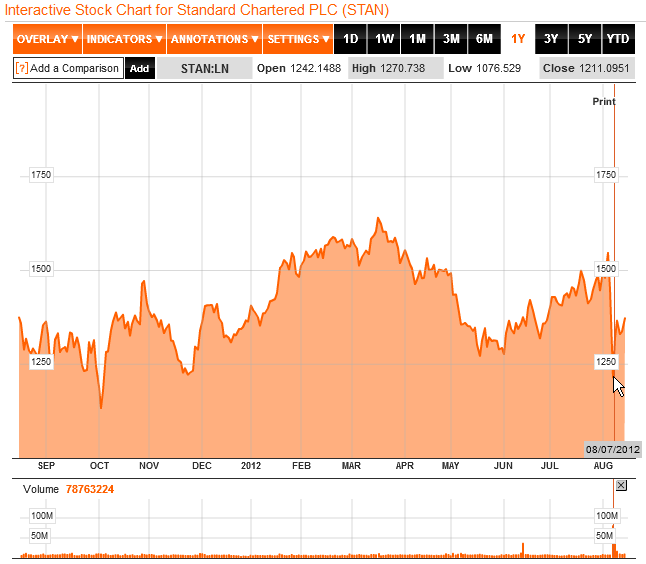Click the APR month label
Viewport: 646px width, 564px height.
405,466
